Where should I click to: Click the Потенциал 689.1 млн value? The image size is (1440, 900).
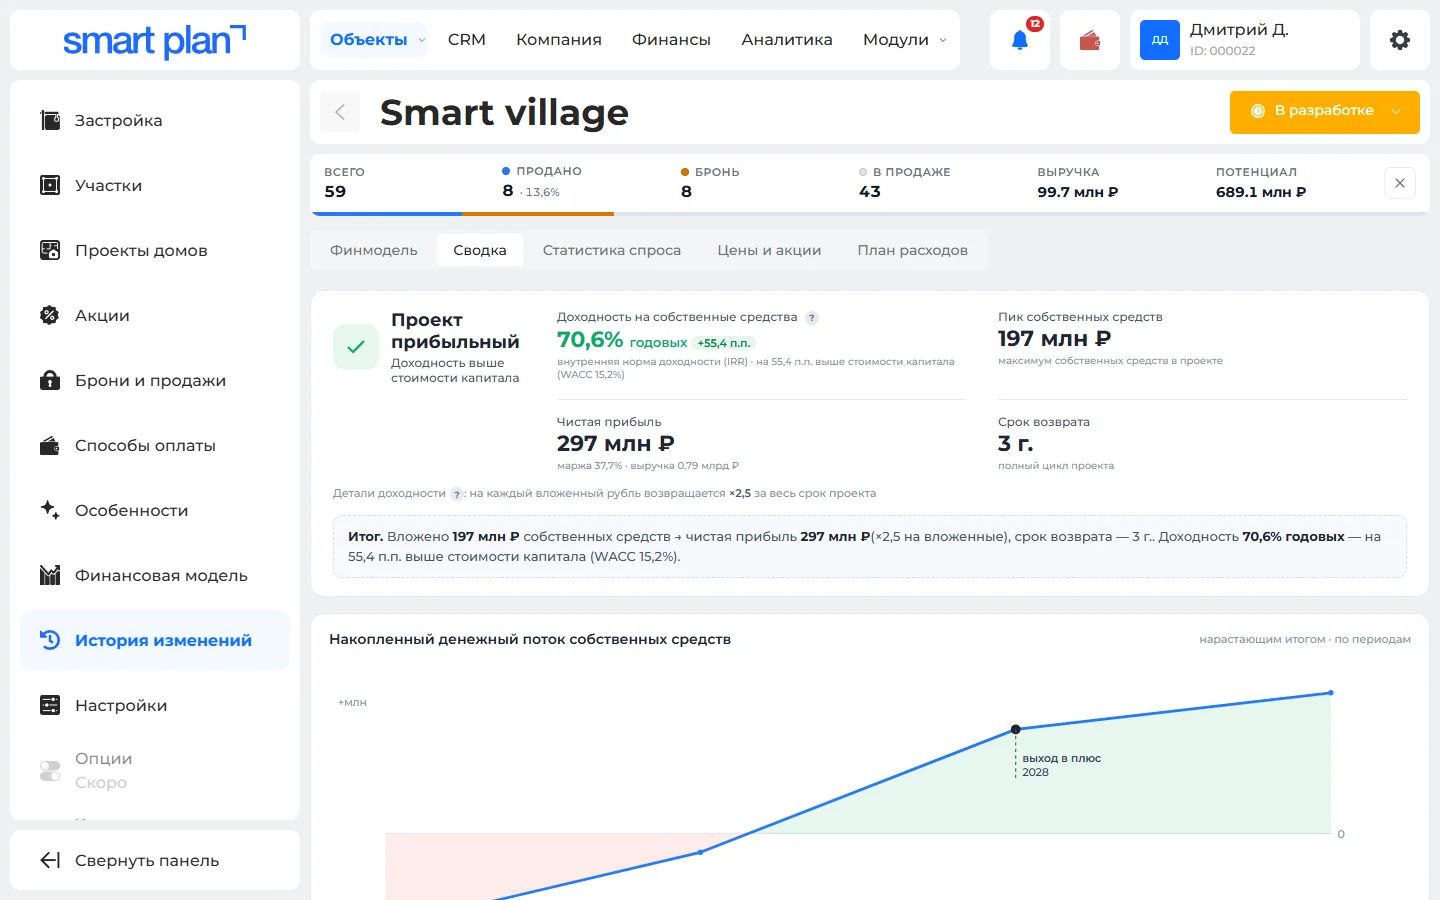click(x=1261, y=192)
